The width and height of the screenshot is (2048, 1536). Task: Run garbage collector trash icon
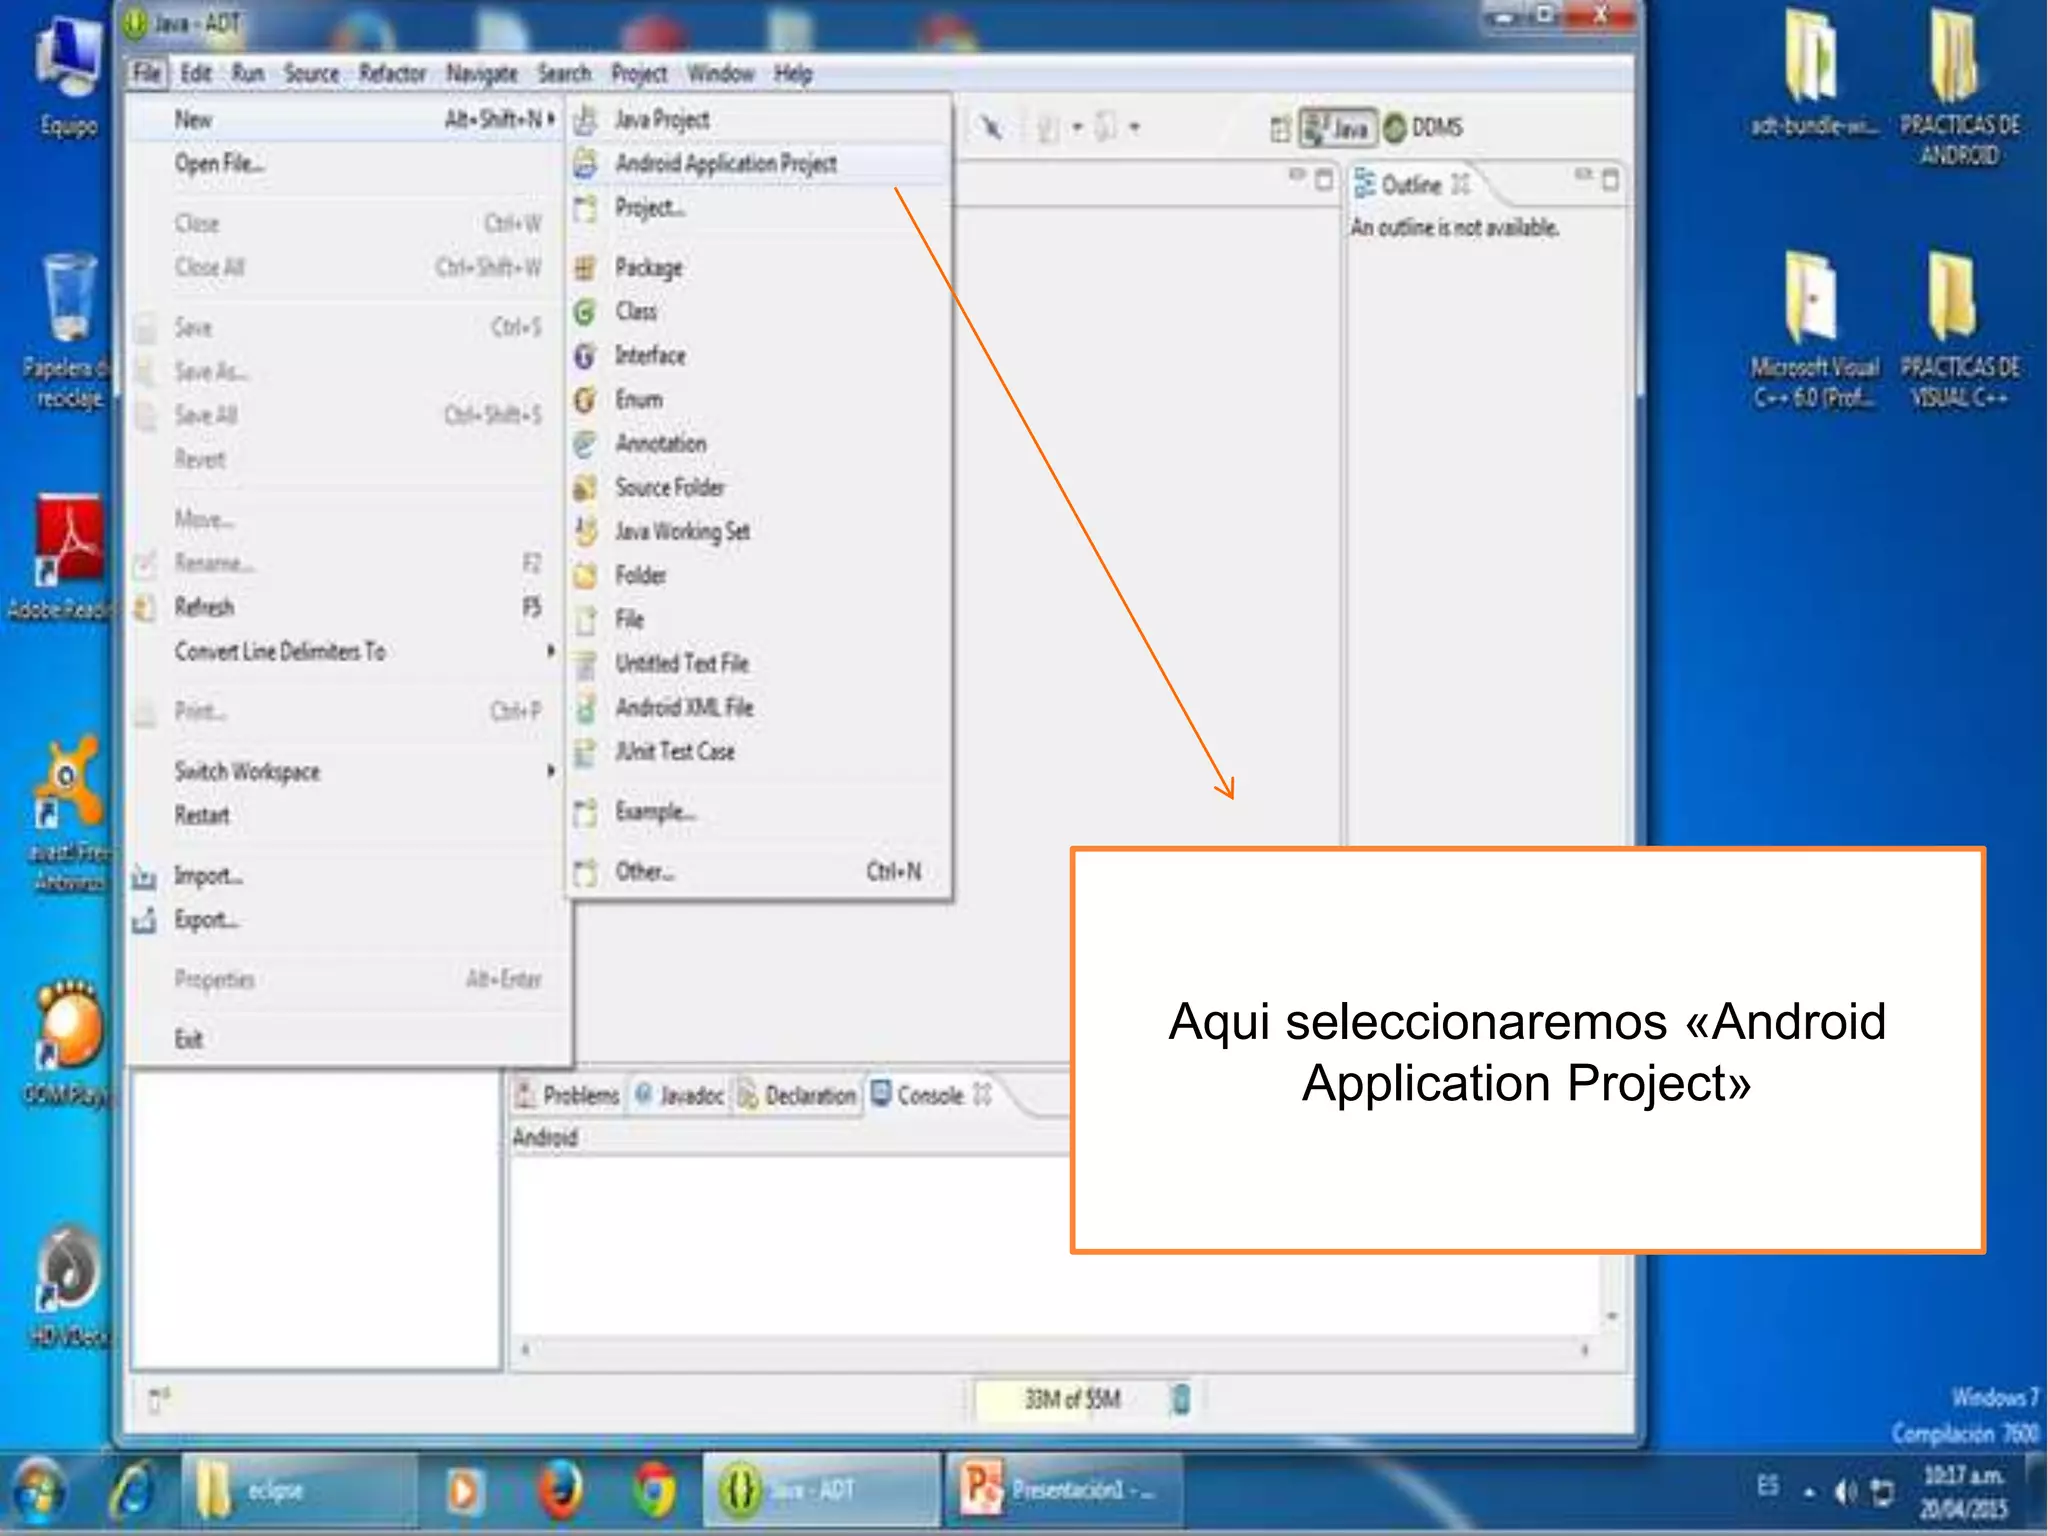pos(1180,1399)
